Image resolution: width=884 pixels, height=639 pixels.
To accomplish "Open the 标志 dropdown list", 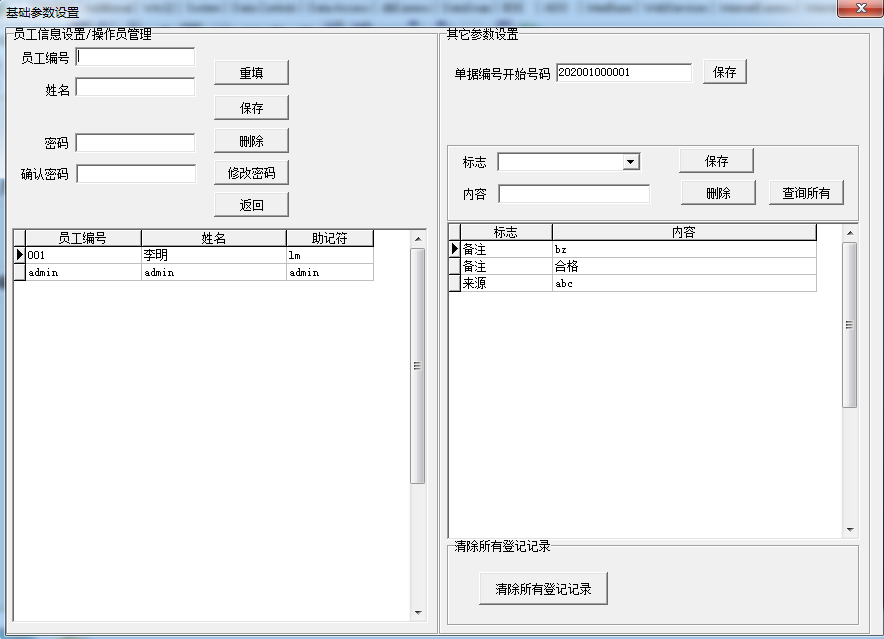I will click(631, 162).
